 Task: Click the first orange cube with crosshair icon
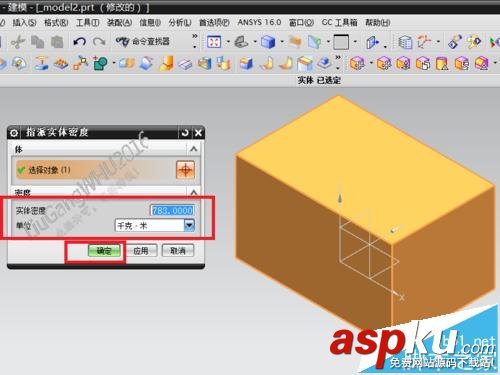(x=357, y=63)
